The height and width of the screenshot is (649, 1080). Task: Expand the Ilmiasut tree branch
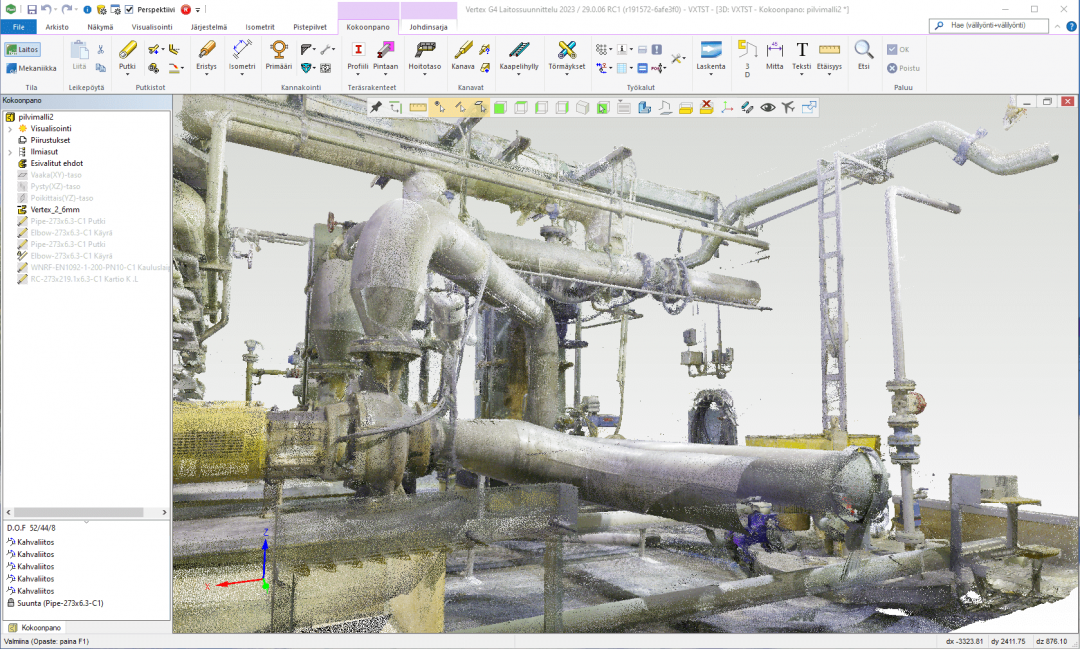pos(8,152)
